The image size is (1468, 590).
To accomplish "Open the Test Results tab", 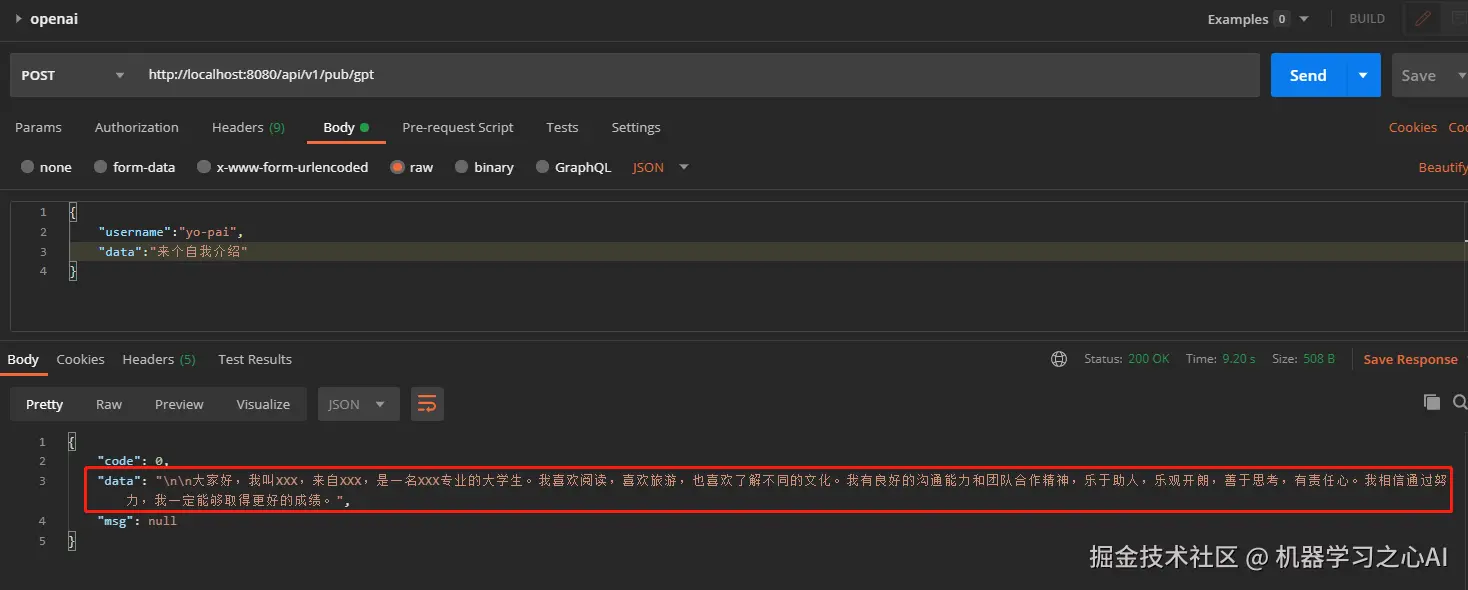I will (255, 359).
